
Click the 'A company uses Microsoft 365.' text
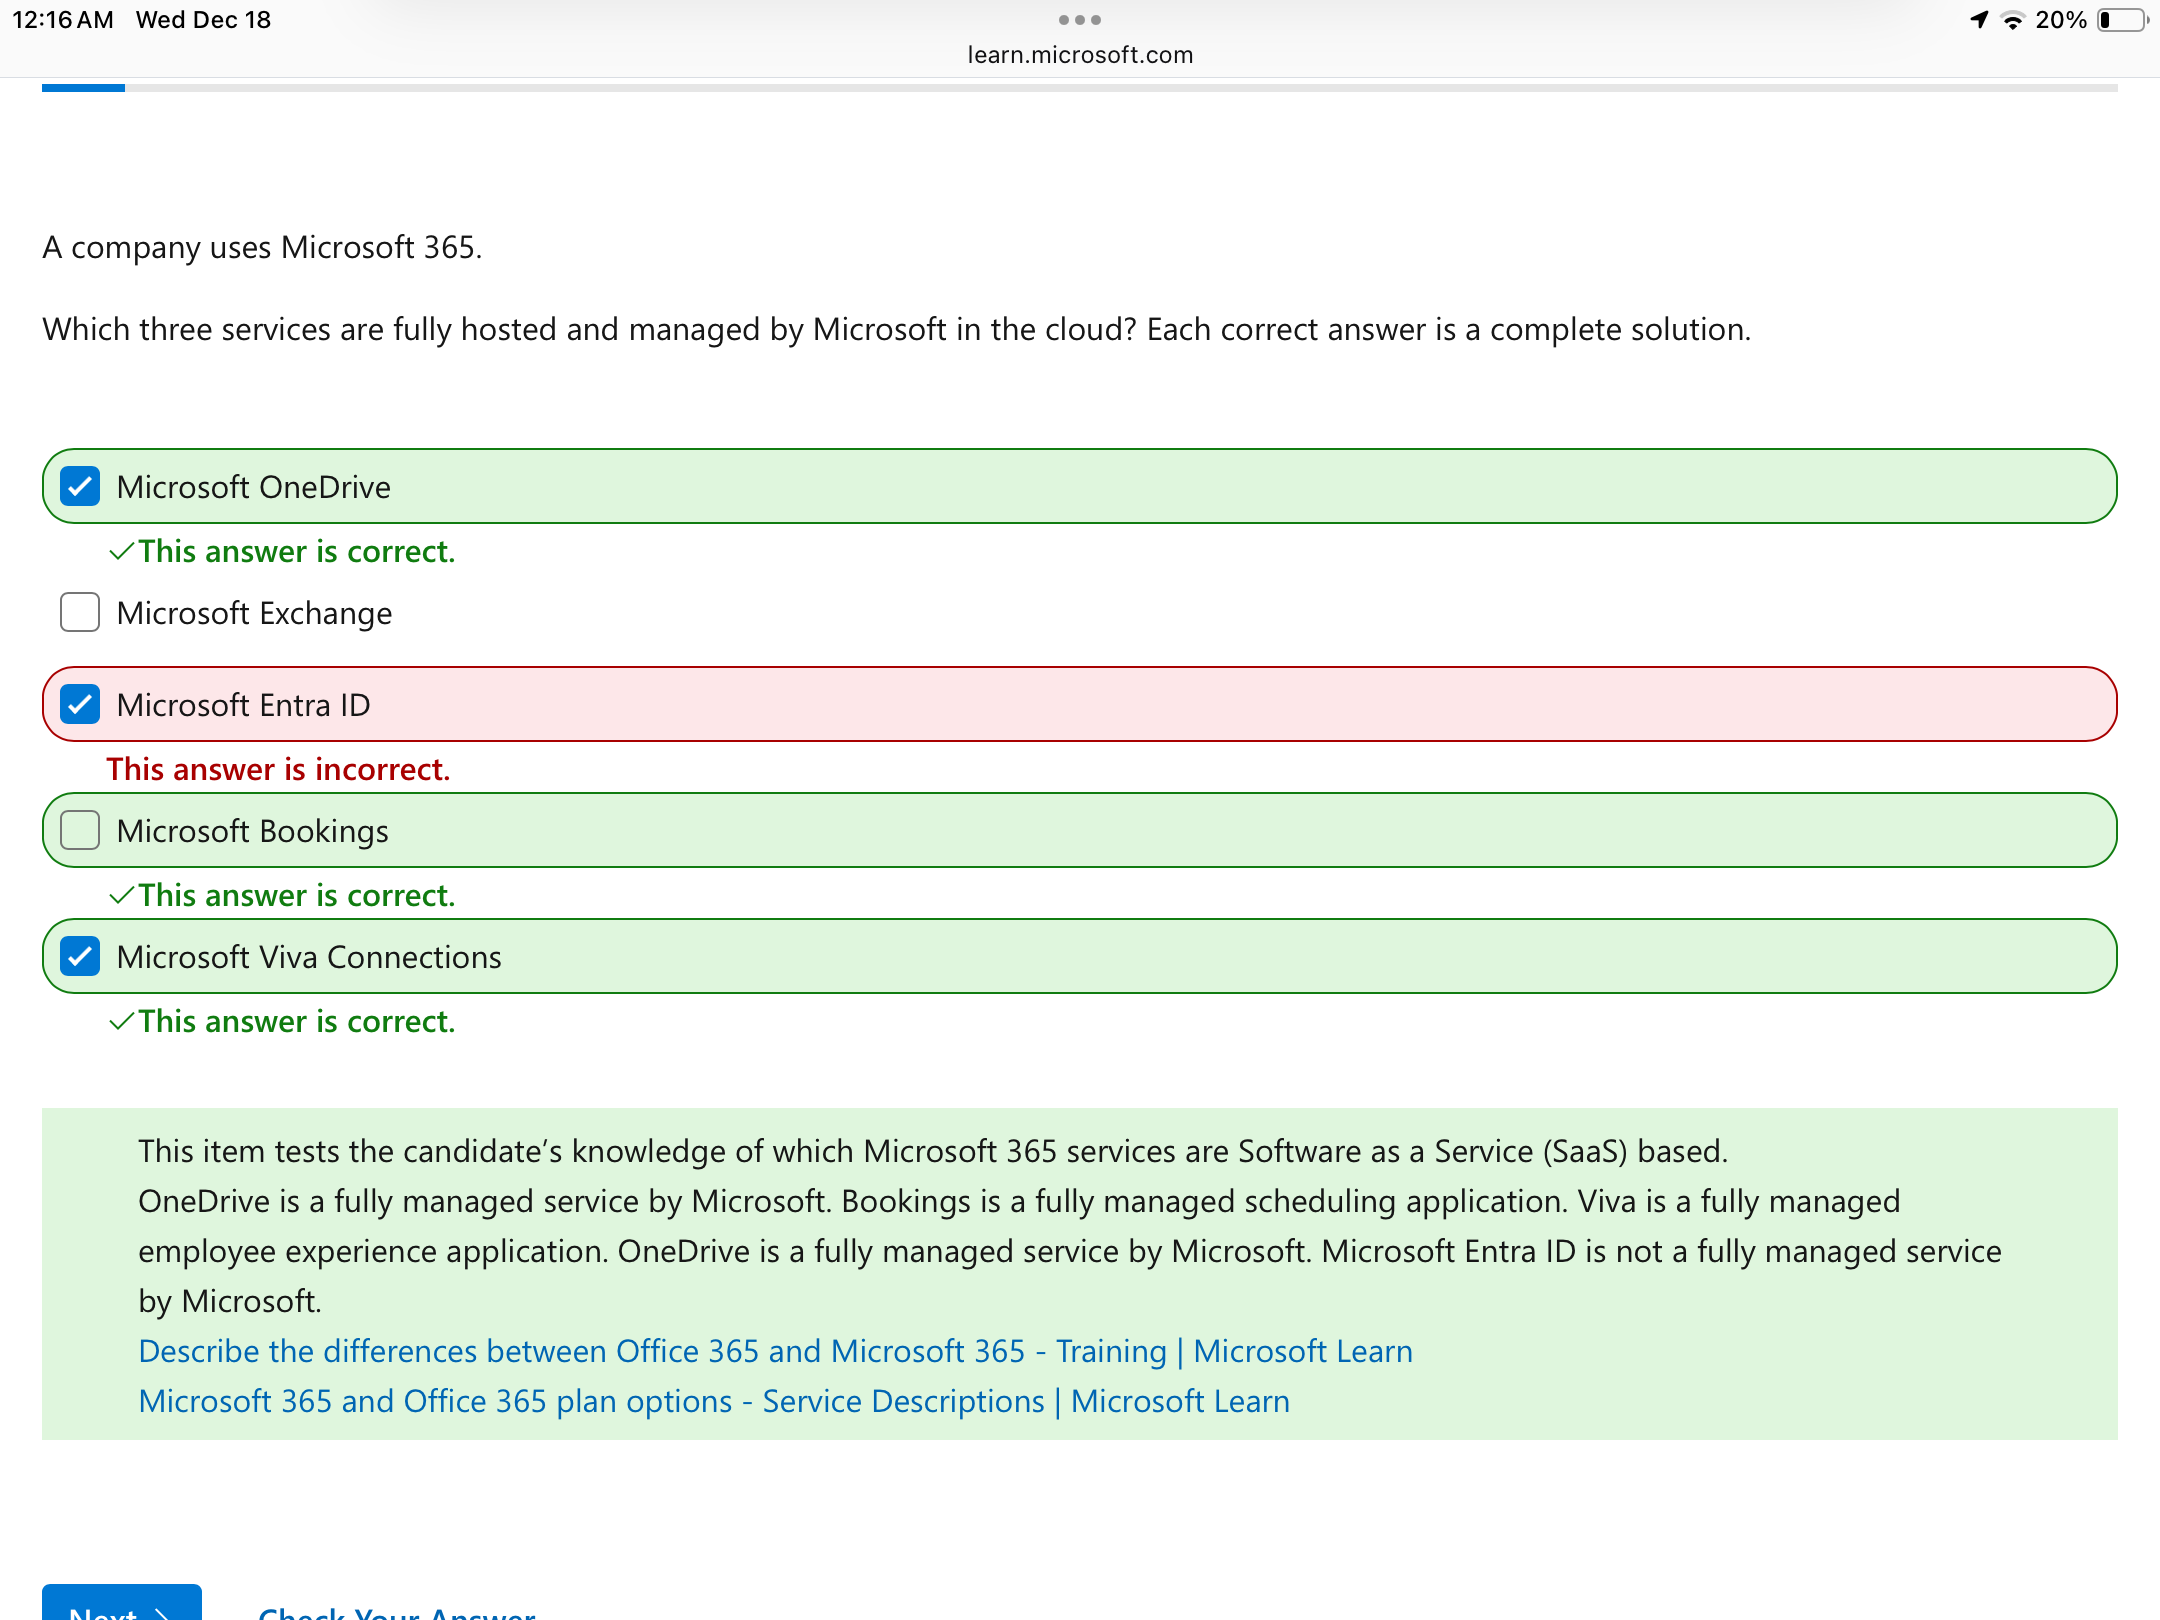tap(262, 247)
